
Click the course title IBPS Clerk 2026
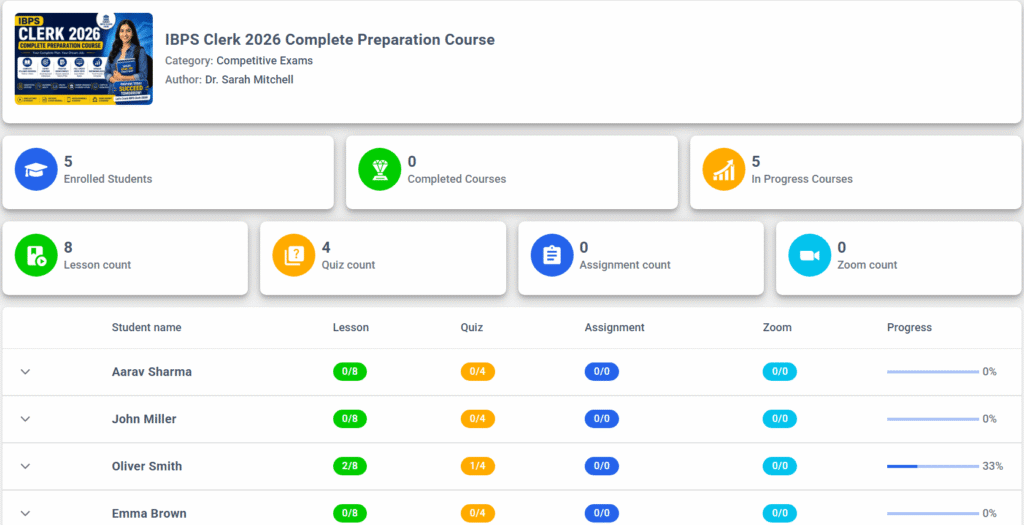330,40
